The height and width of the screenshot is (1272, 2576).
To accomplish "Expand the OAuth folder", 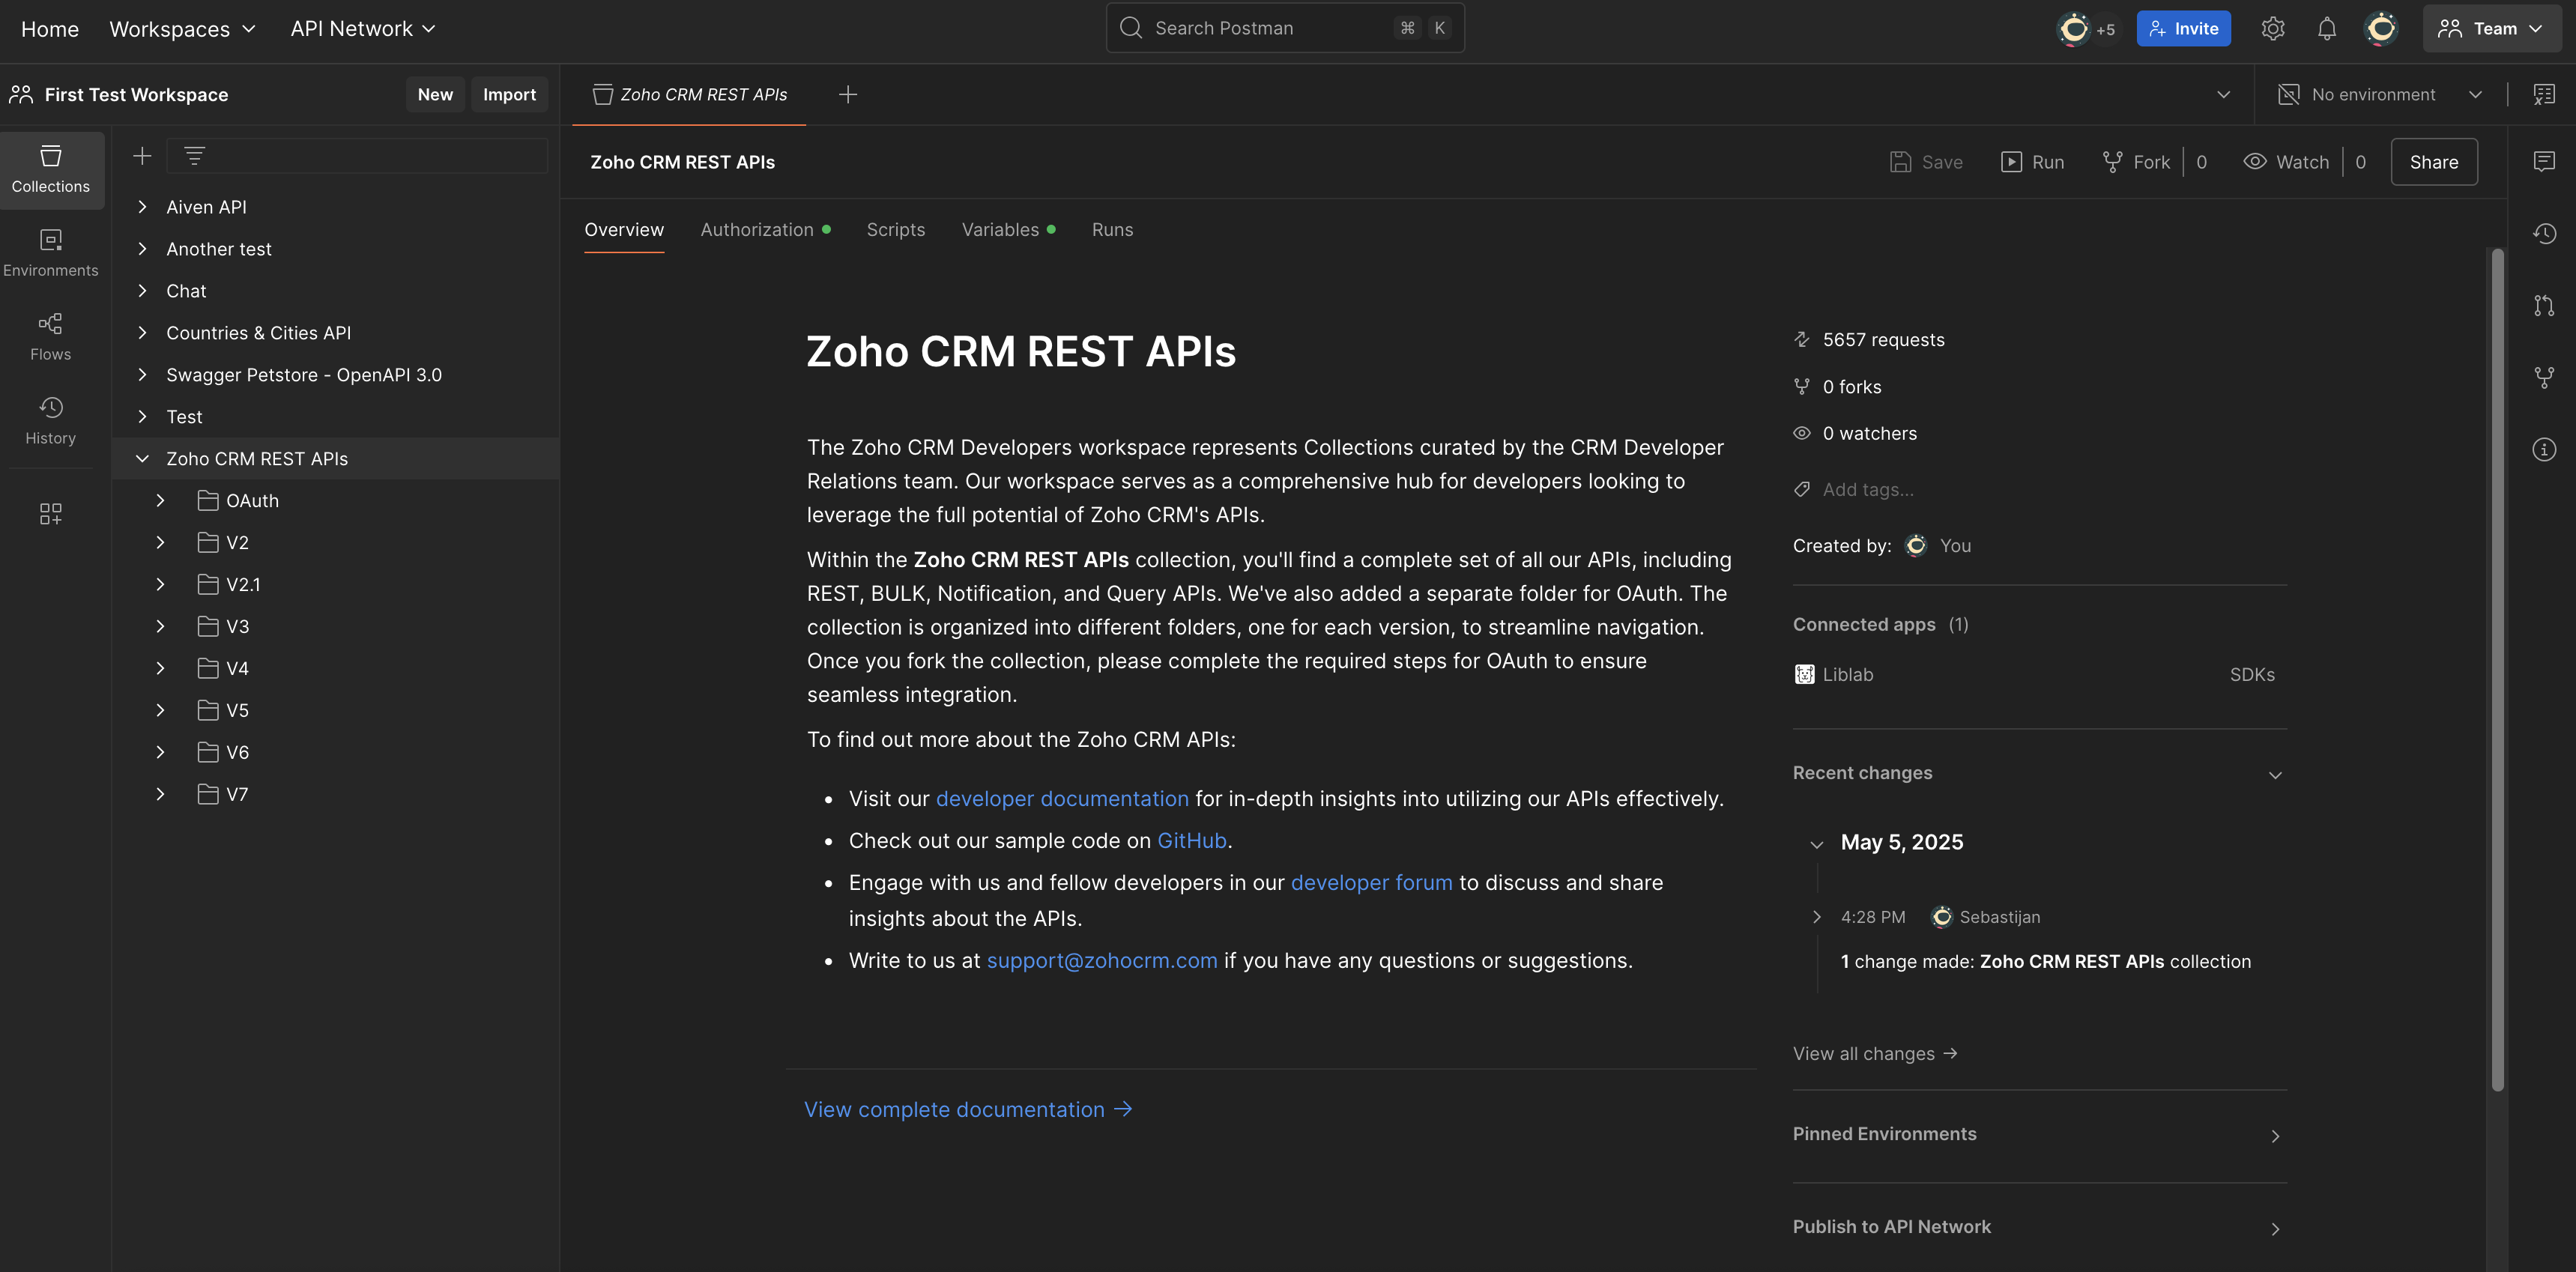I will point(159,500).
